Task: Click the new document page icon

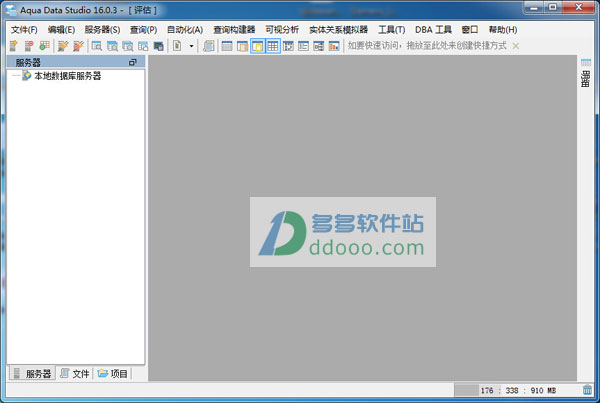Action: (177, 46)
